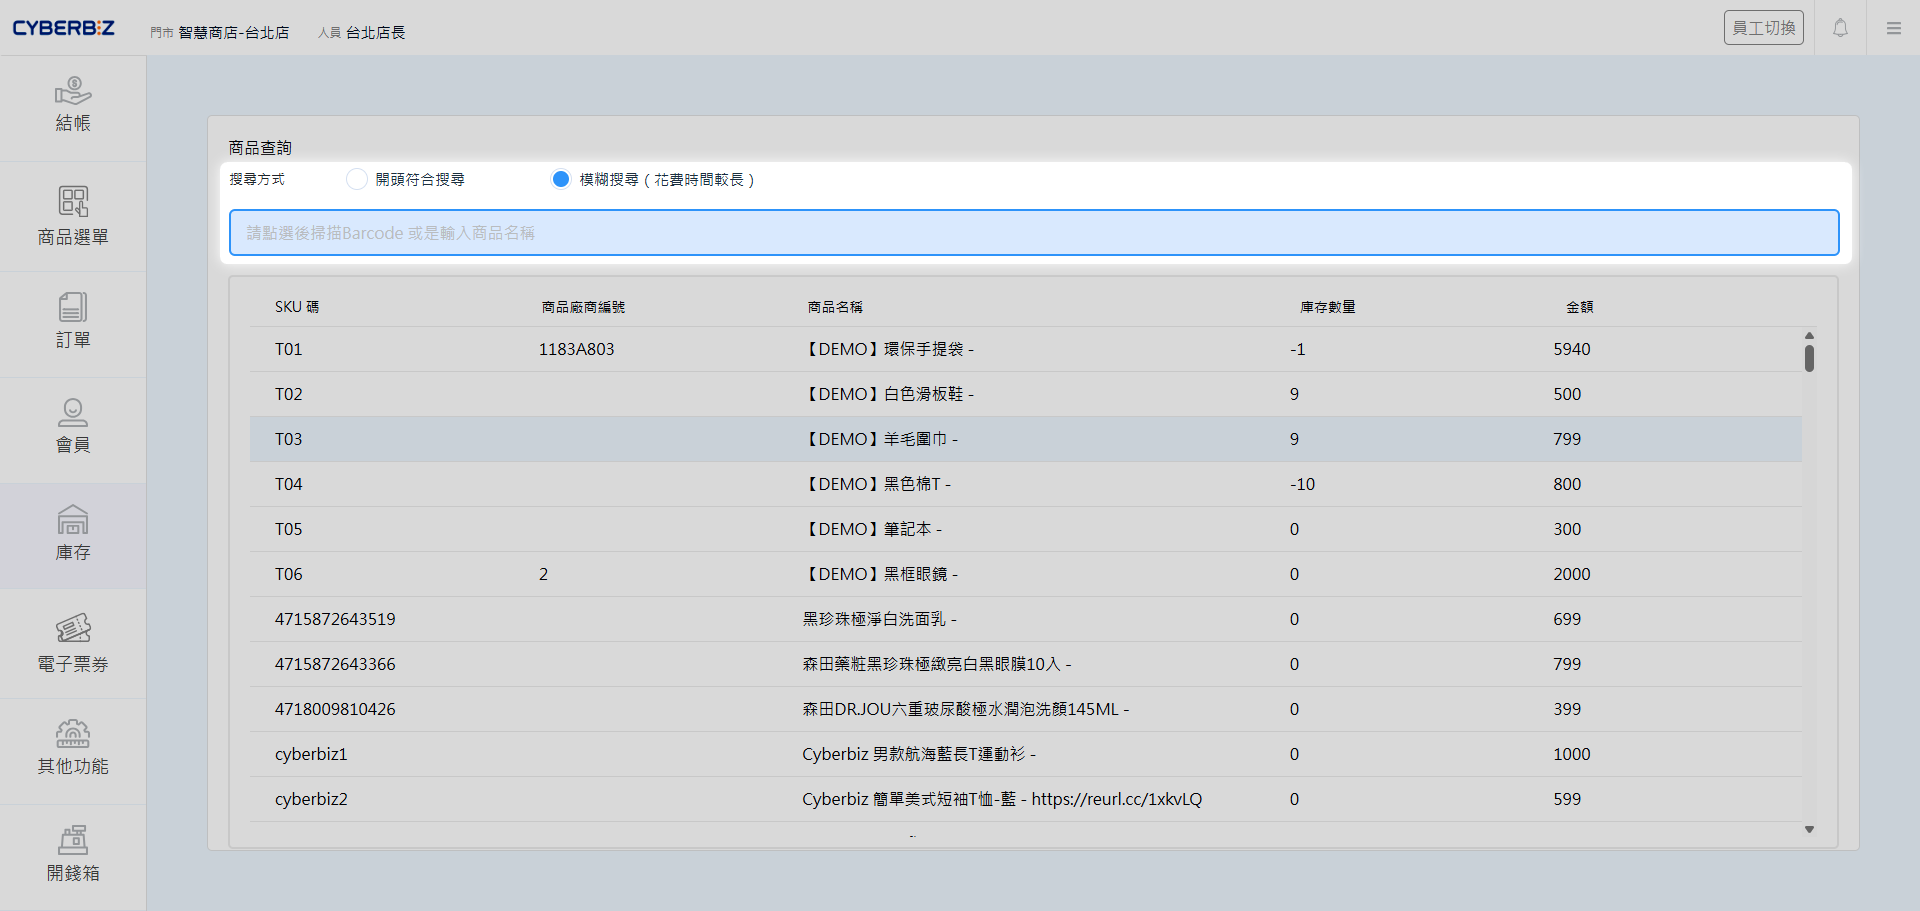The height and width of the screenshot is (911, 1920).
Task: Click the table scrollbar down arrow
Action: 1808,829
